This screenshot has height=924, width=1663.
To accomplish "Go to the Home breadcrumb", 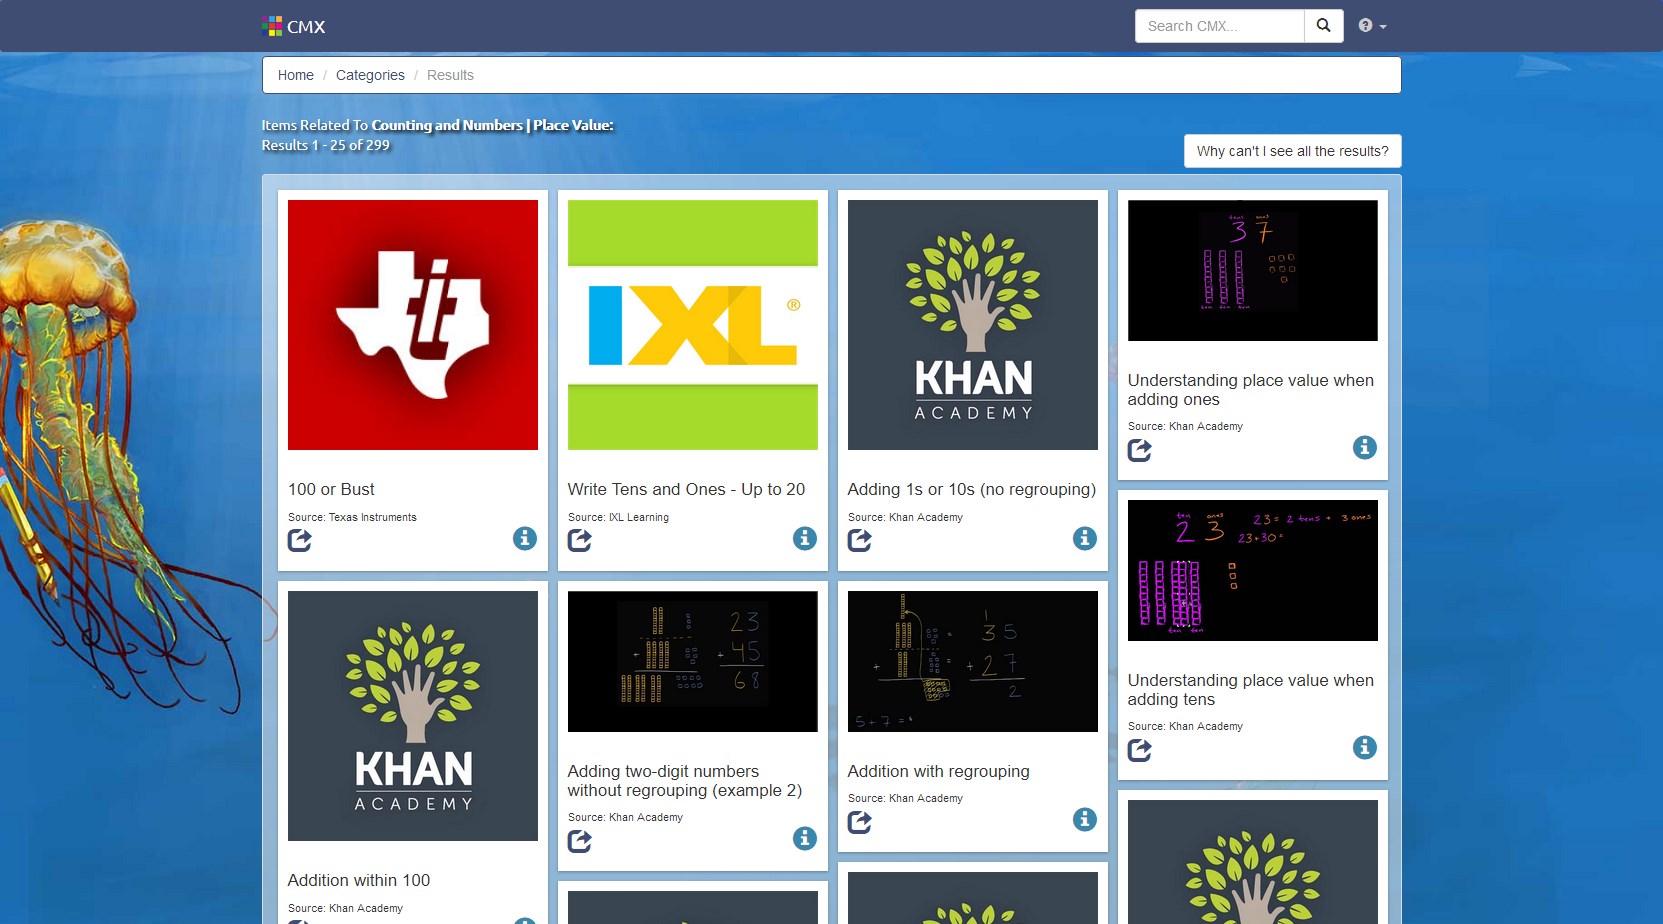I will [295, 75].
